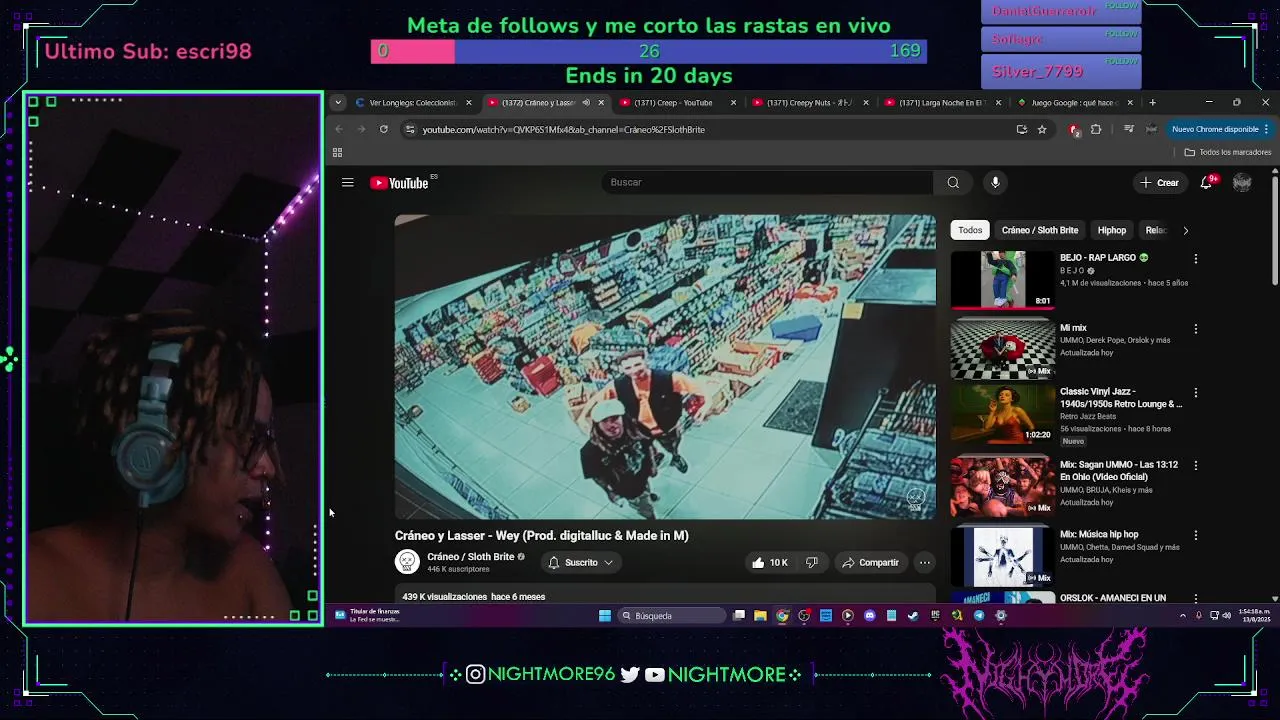
Task: Open the account avatar menu
Action: tap(1242, 182)
